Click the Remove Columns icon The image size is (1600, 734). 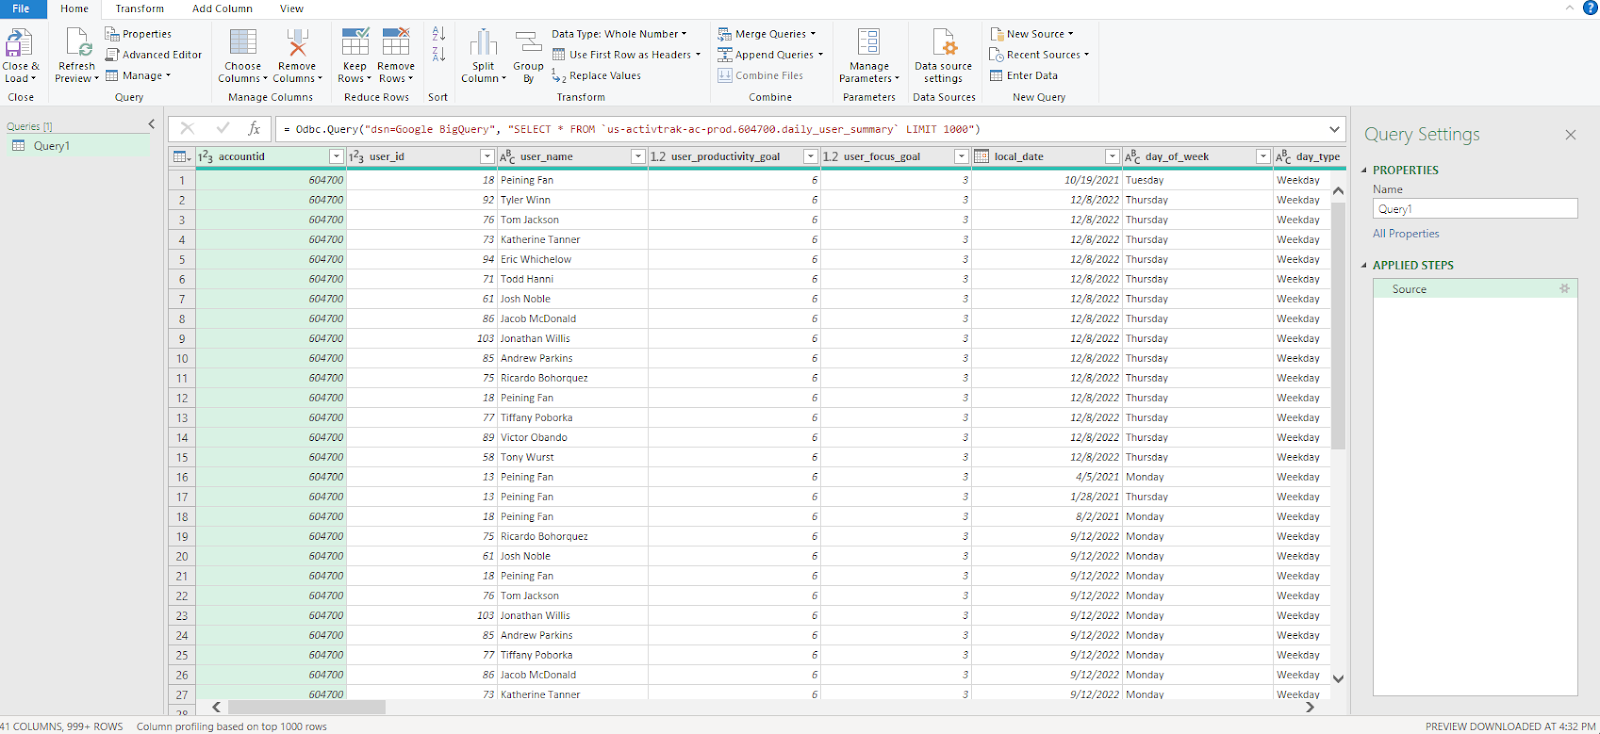[297, 42]
